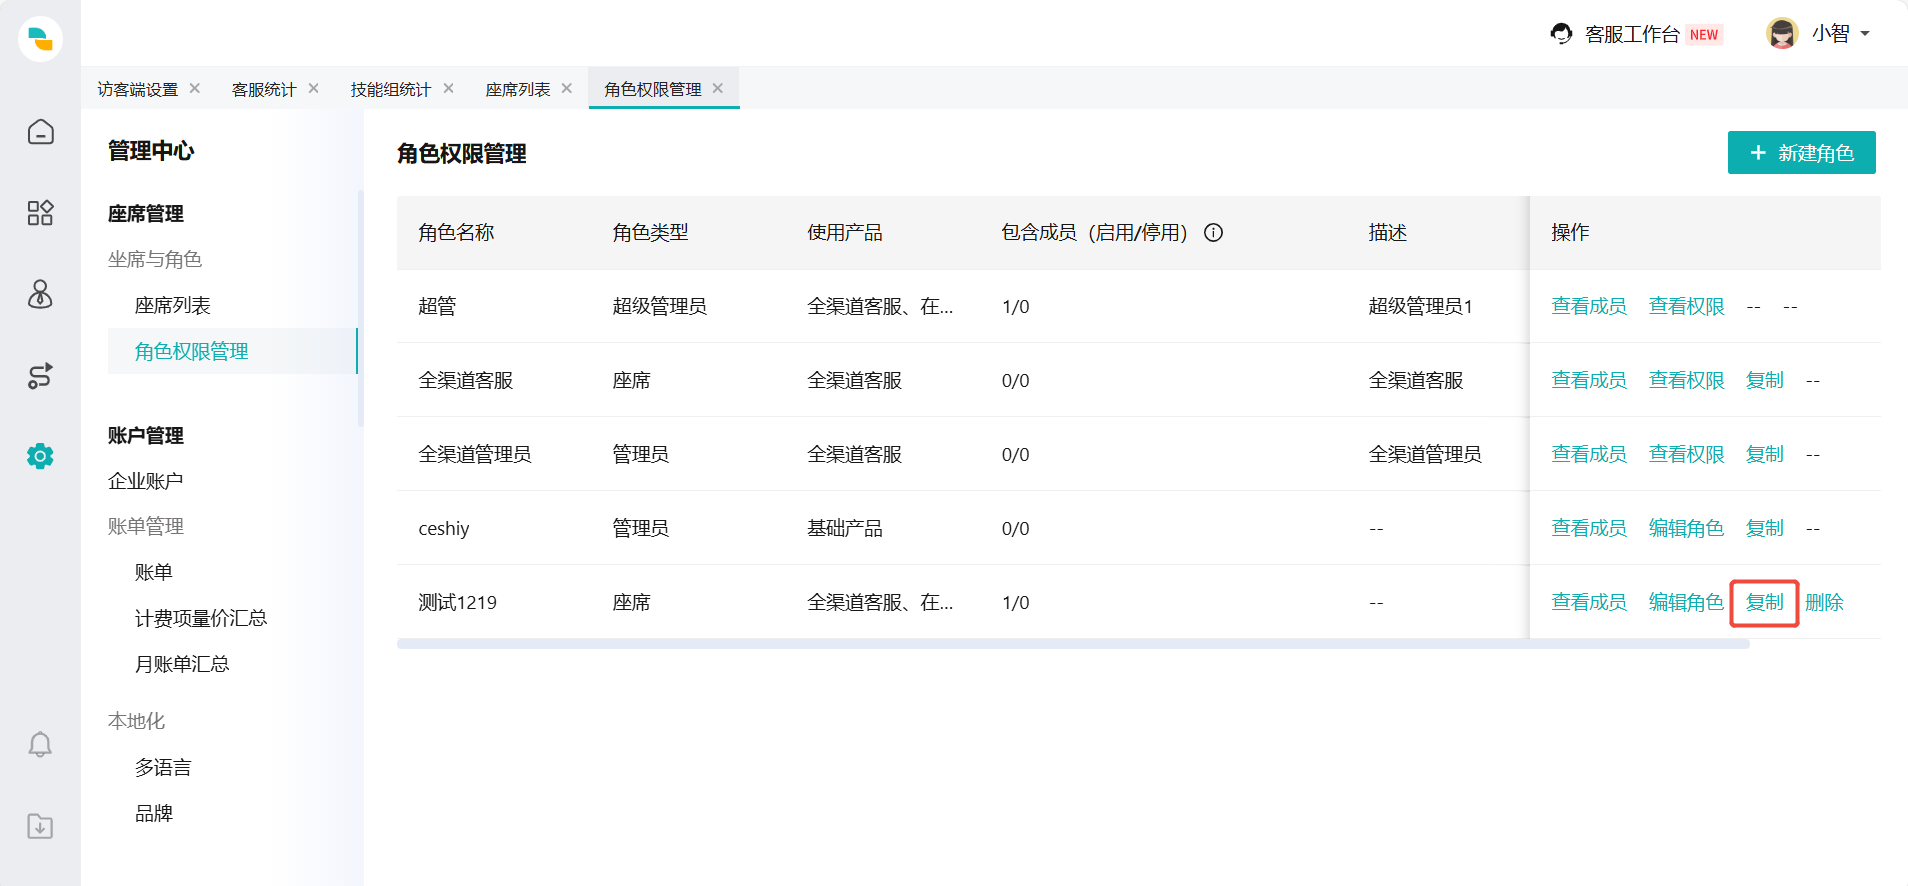Click 编辑角色 for ceshiy role
Image resolution: width=1908 pixels, height=886 pixels.
pyautogui.click(x=1687, y=528)
